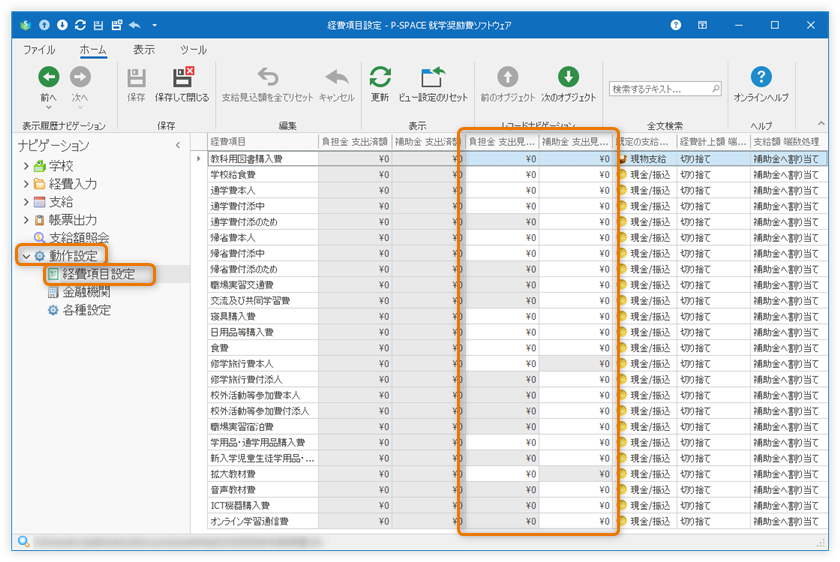840x562 pixels.
Task: Go to next object (次のオブジェクト)
Action: point(568,77)
